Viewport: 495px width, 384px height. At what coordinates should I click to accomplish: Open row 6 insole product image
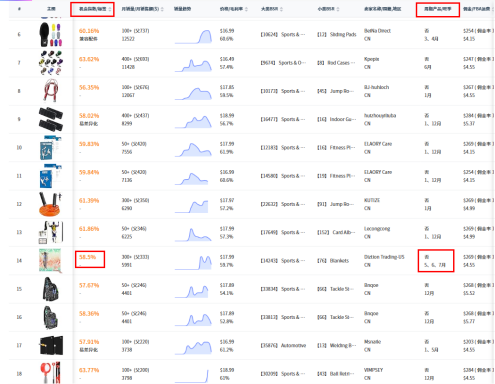tap(51, 34)
